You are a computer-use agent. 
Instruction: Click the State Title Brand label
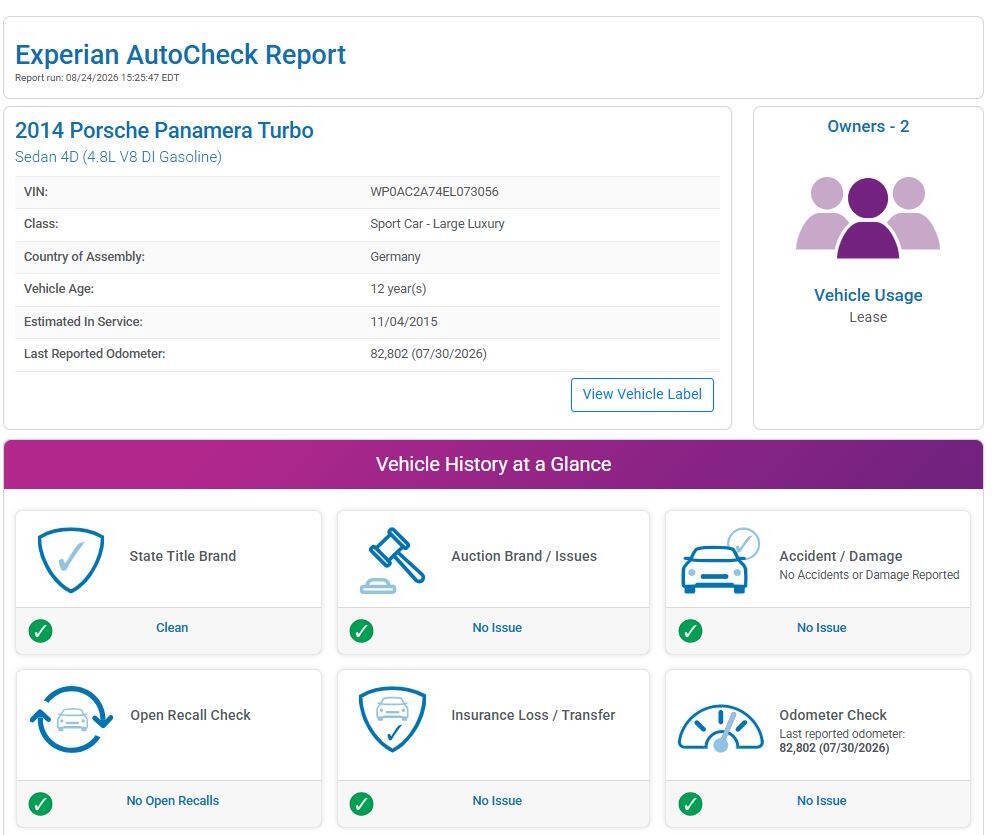(183, 556)
